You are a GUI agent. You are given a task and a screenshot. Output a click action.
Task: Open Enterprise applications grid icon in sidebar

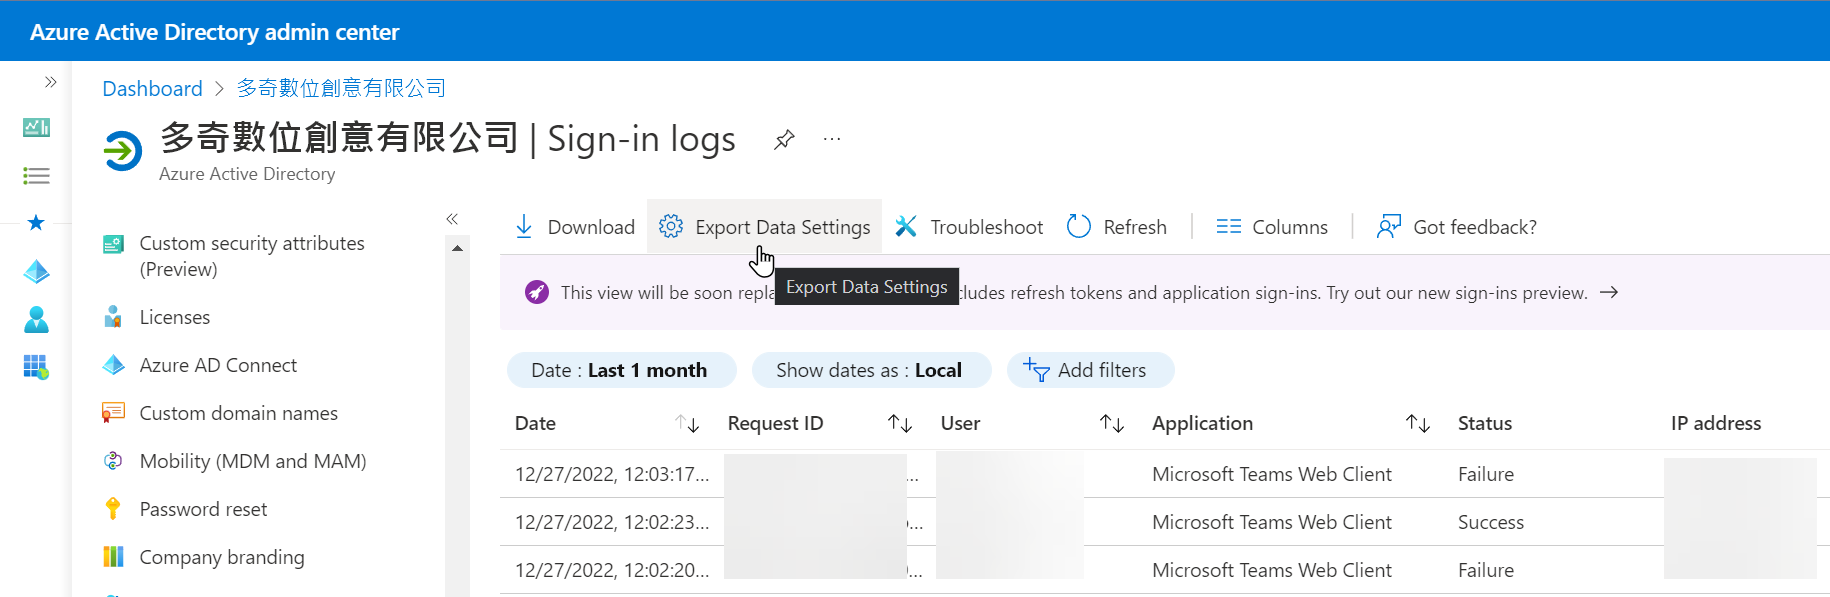[36, 367]
